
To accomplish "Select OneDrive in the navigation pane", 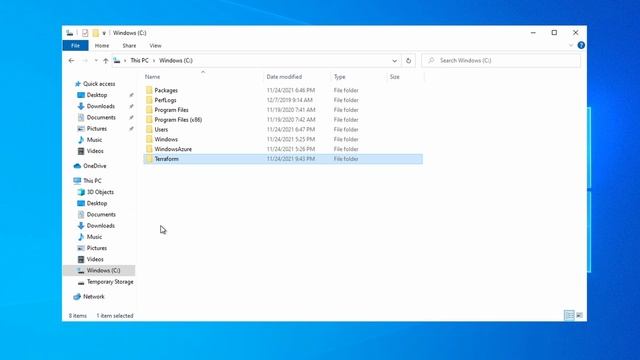I will click(x=95, y=166).
